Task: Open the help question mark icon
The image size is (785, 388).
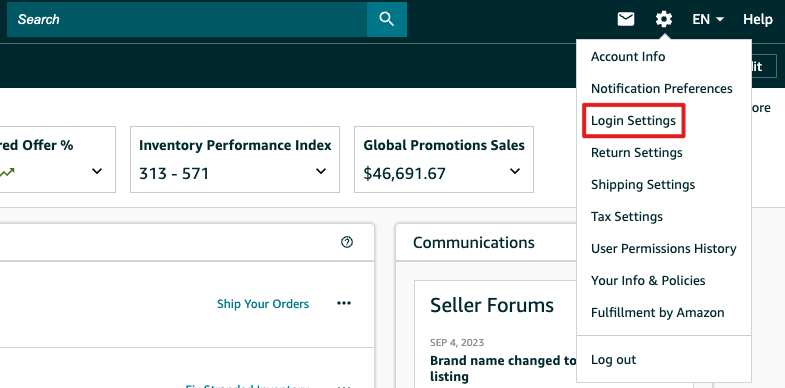Action: [346, 242]
